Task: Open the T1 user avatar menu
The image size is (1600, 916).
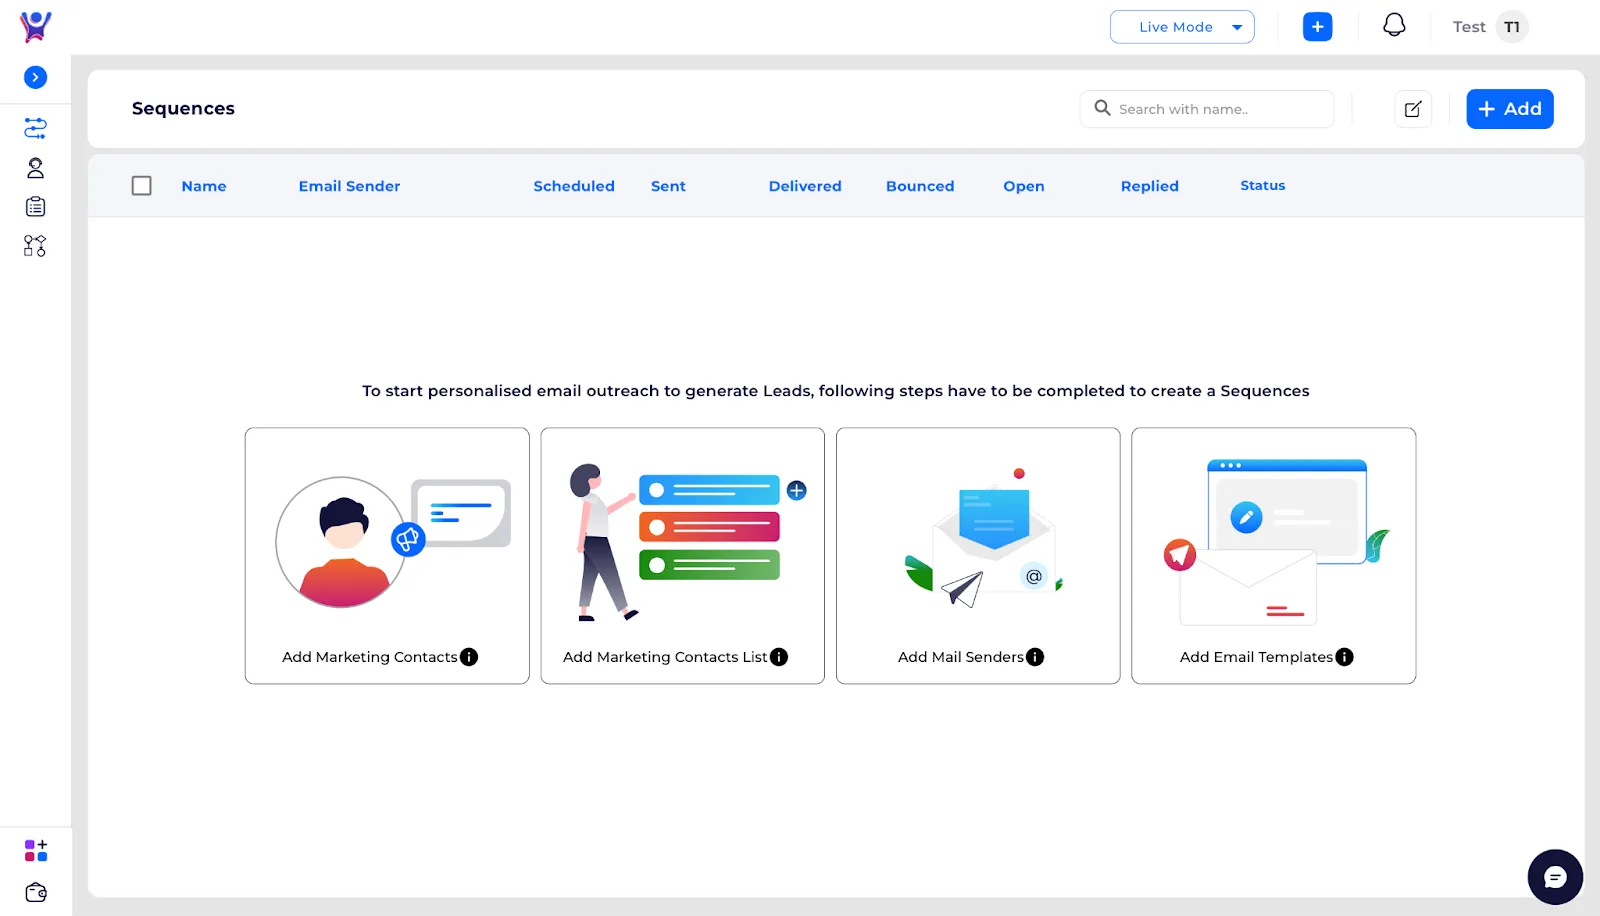Action: click(x=1512, y=27)
